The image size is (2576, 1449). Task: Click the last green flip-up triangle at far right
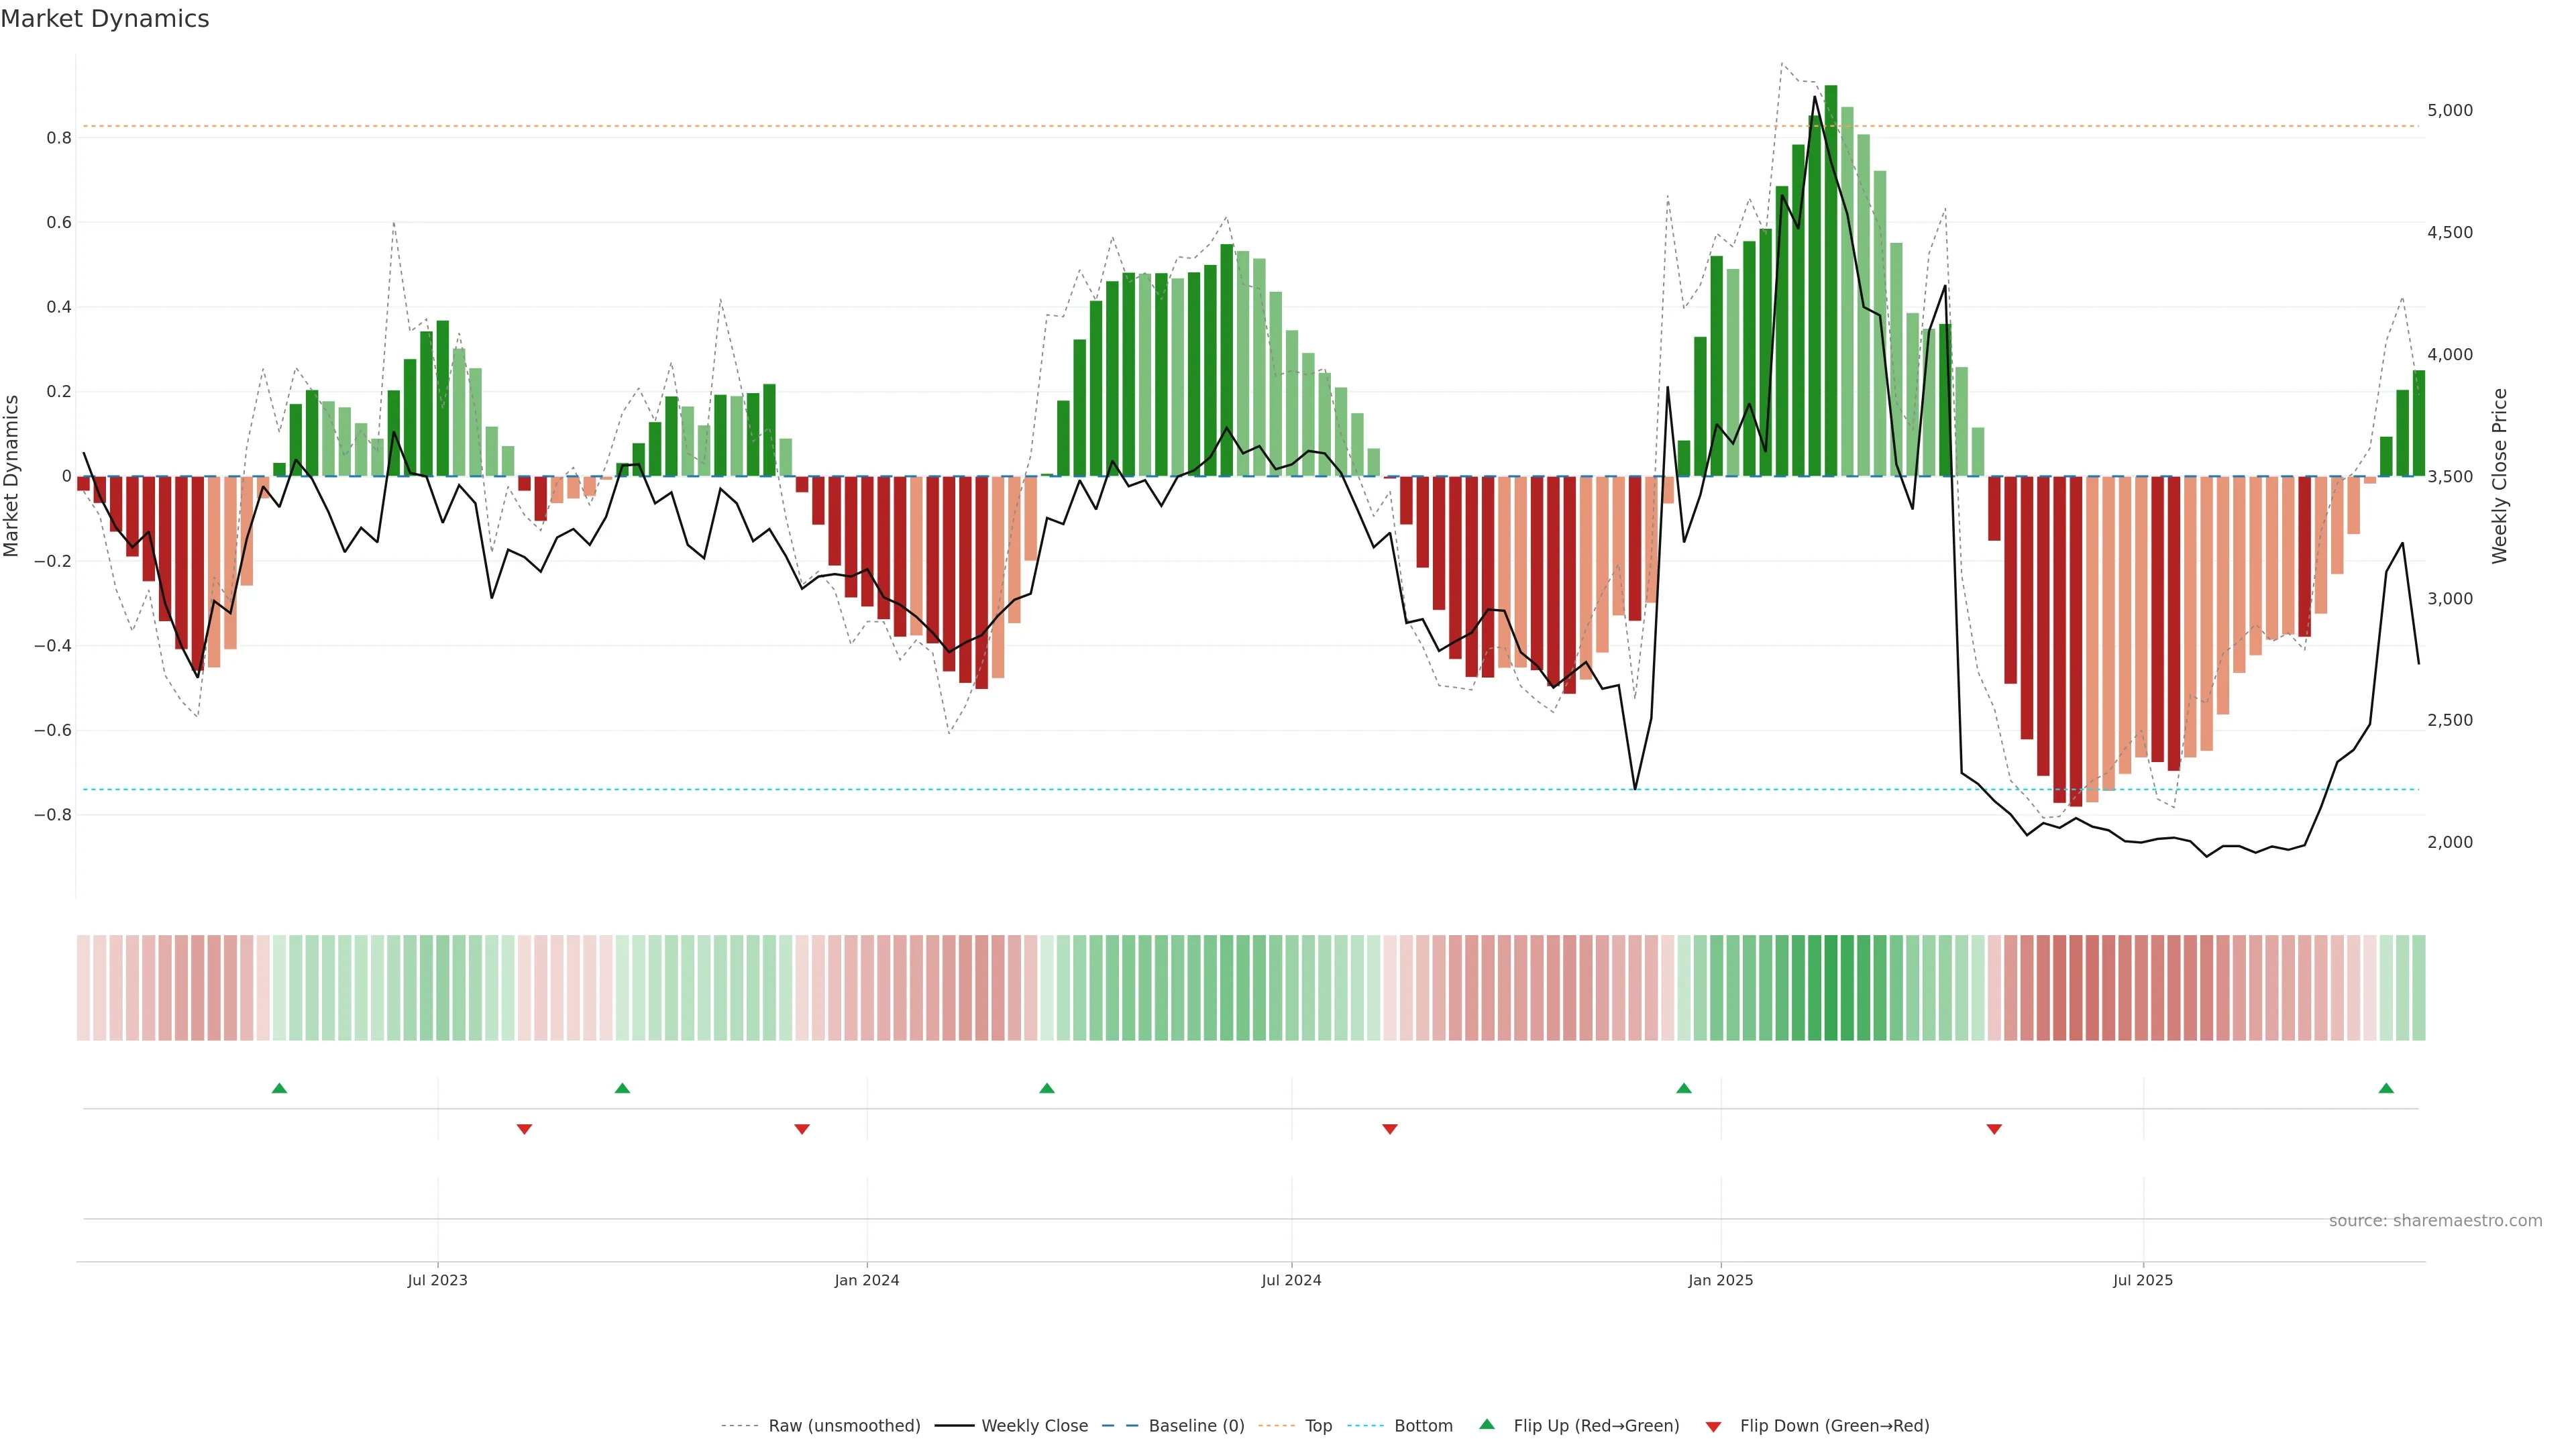tap(2386, 1088)
